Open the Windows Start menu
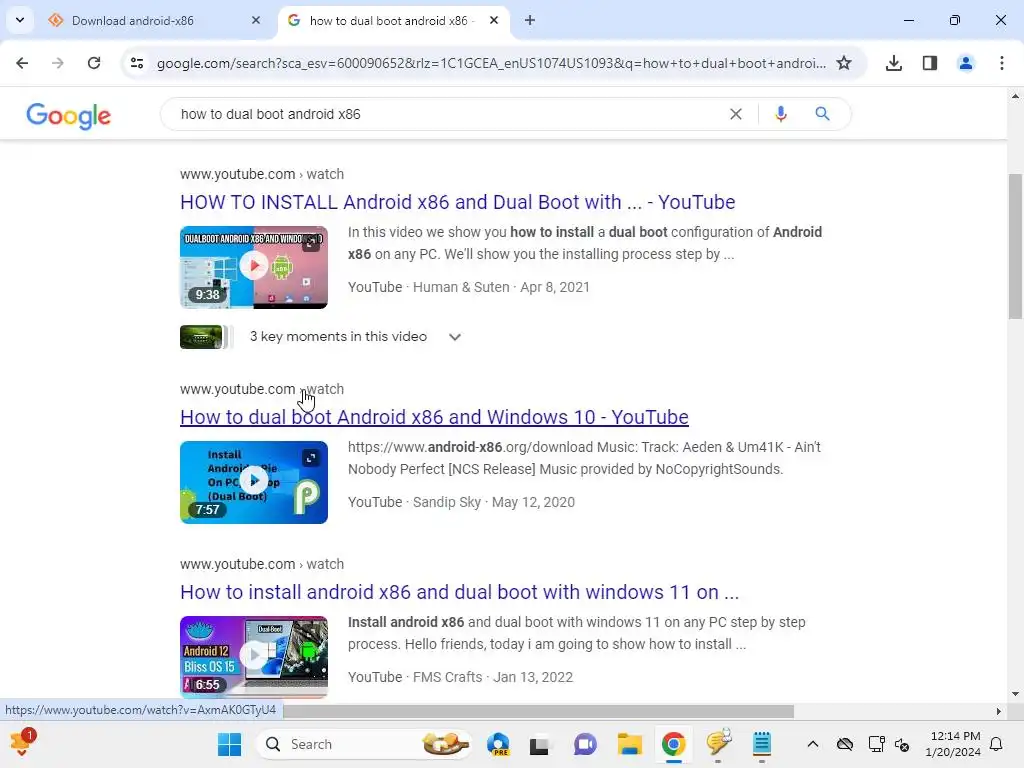Viewport: 1024px width, 768px height. (229, 744)
